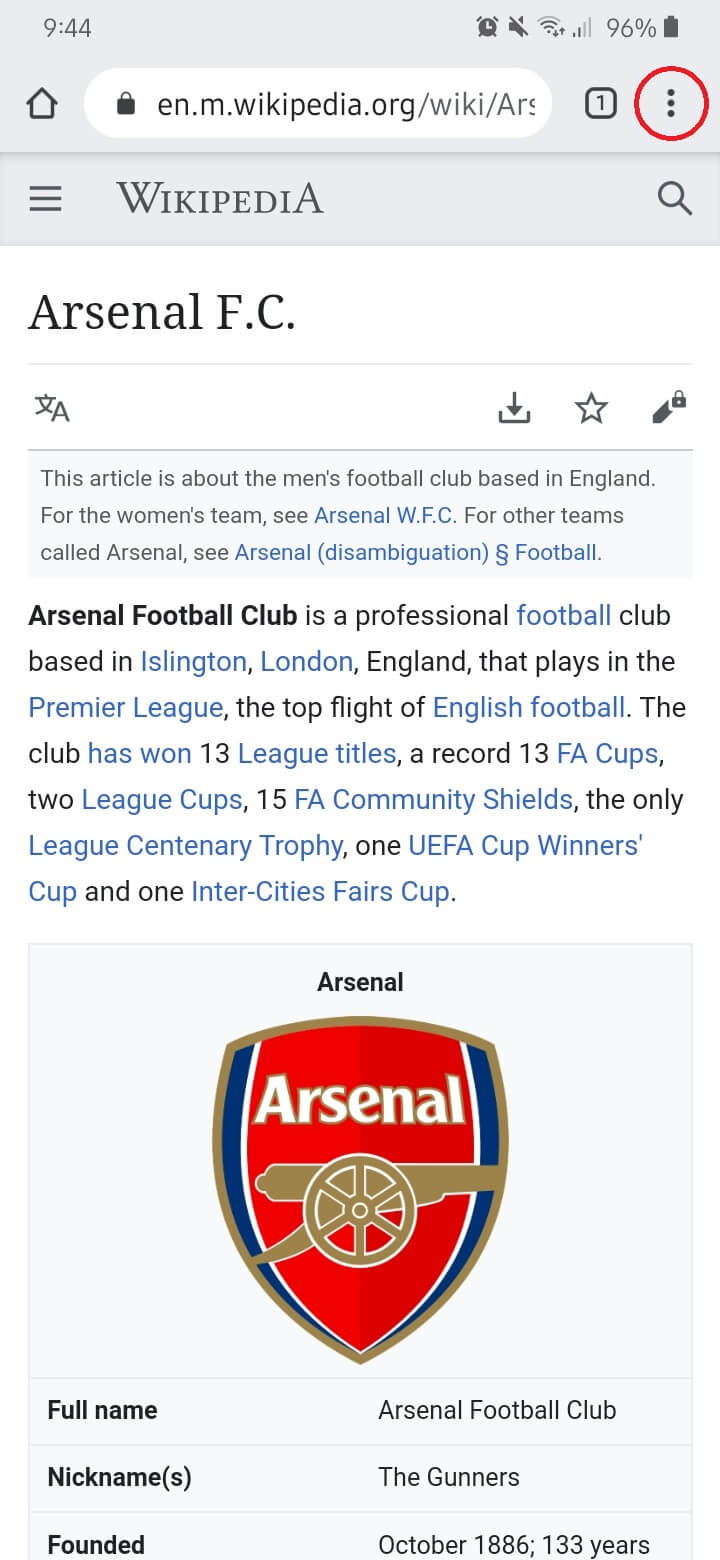Image resolution: width=720 pixels, height=1560 pixels.
Task: Open the FA Community Shields link
Action: [x=433, y=800]
